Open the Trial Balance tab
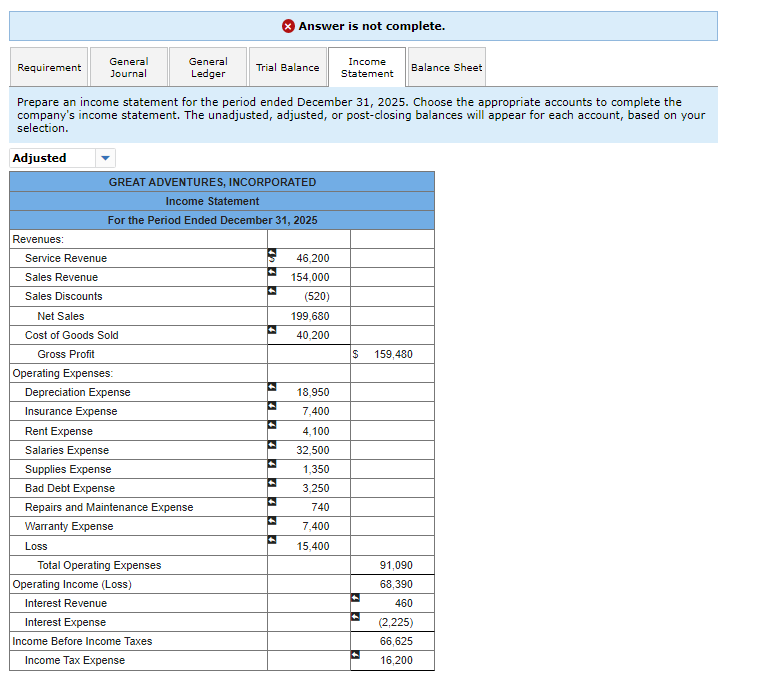762x675 pixels. pyautogui.click(x=288, y=67)
